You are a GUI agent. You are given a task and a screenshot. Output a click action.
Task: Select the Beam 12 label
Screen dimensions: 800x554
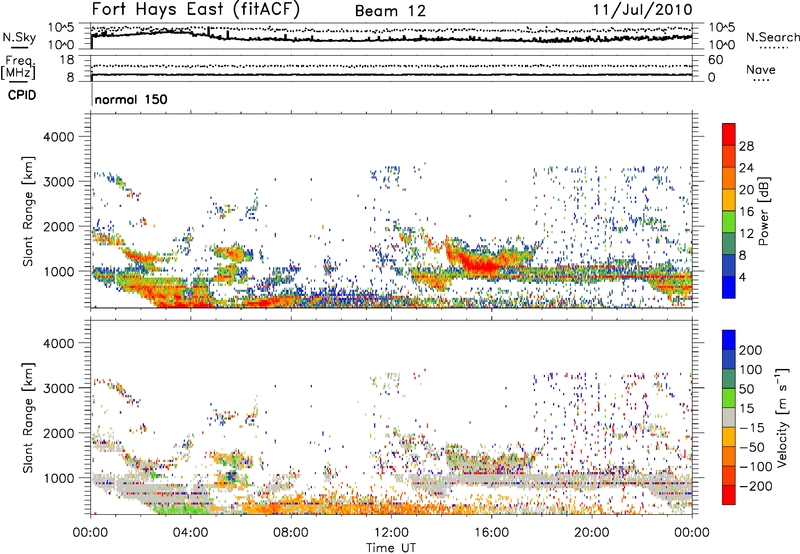pyautogui.click(x=390, y=11)
